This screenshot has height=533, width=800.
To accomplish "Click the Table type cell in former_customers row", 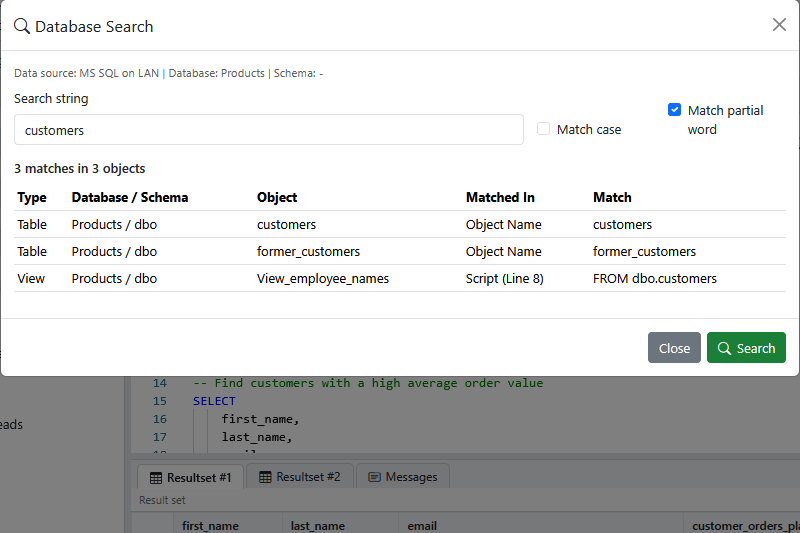I will (32, 251).
